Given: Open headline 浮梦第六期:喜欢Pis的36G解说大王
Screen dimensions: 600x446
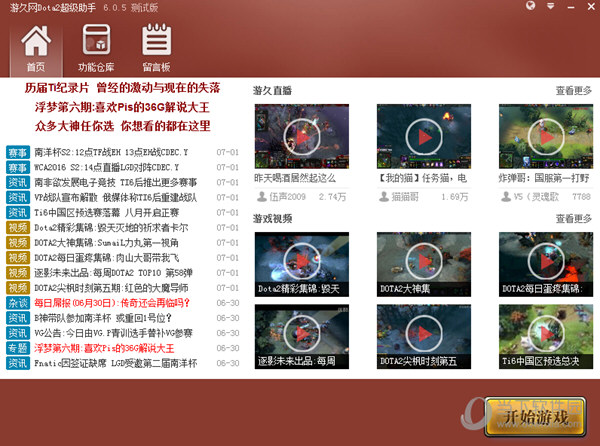Looking at the screenshot, I should (122, 107).
